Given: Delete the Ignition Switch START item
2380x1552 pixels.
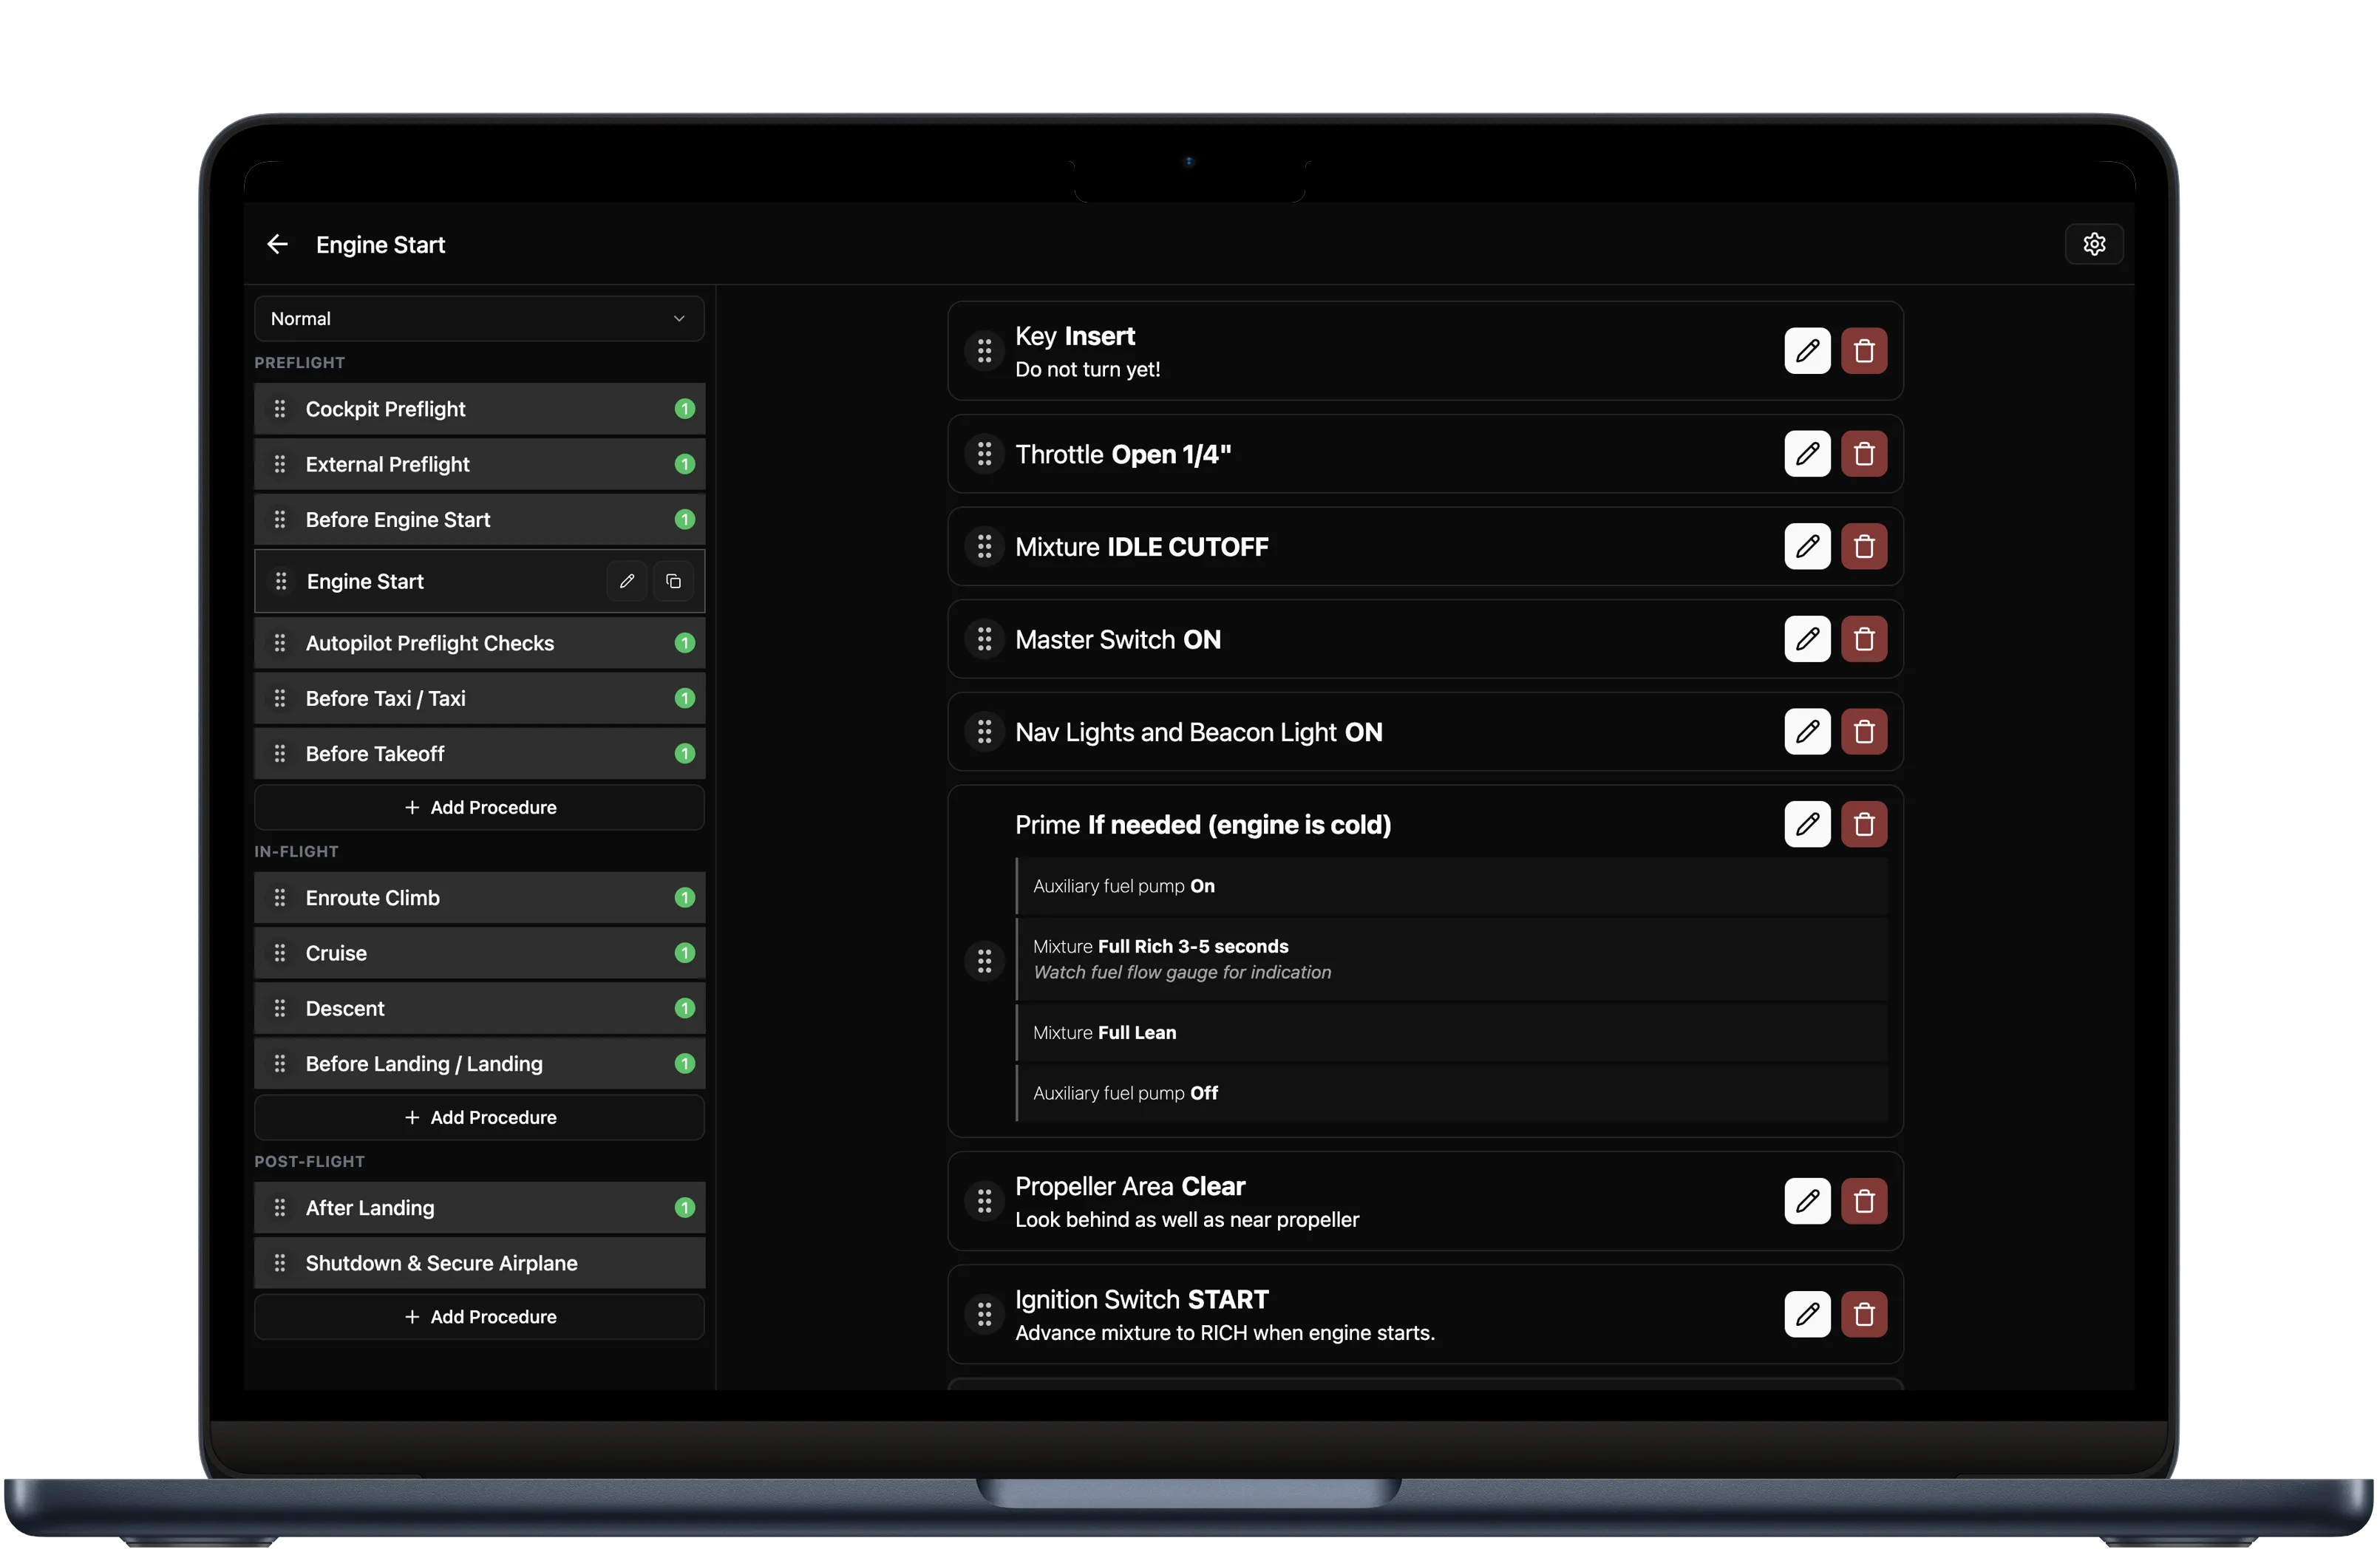Looking at the screenshot, I should (x=1864, y=1315).
